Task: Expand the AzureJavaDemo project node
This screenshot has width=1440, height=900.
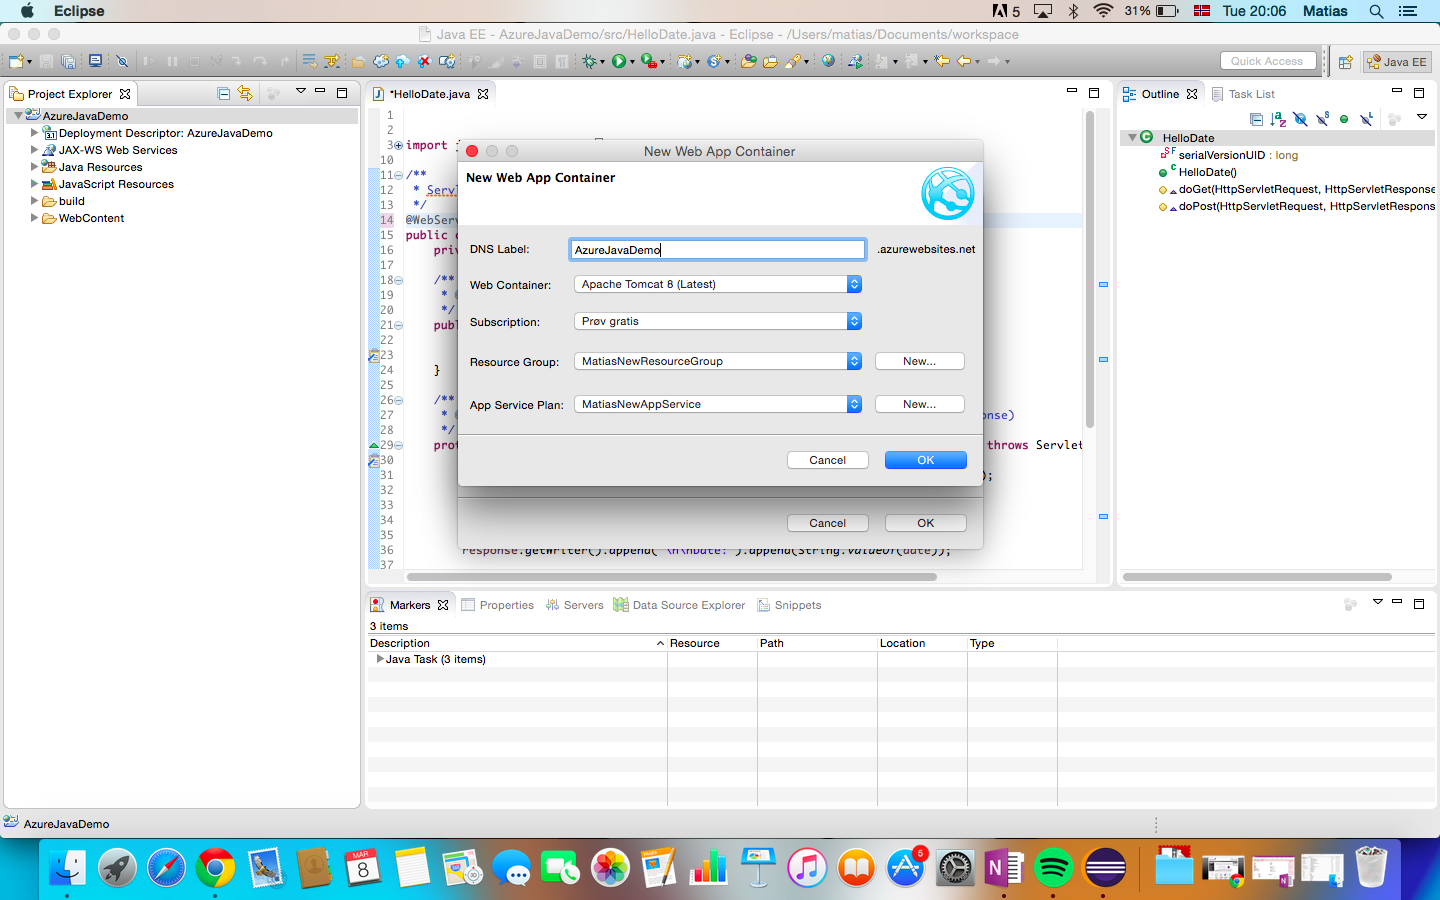Action: (x=18, y=116)
